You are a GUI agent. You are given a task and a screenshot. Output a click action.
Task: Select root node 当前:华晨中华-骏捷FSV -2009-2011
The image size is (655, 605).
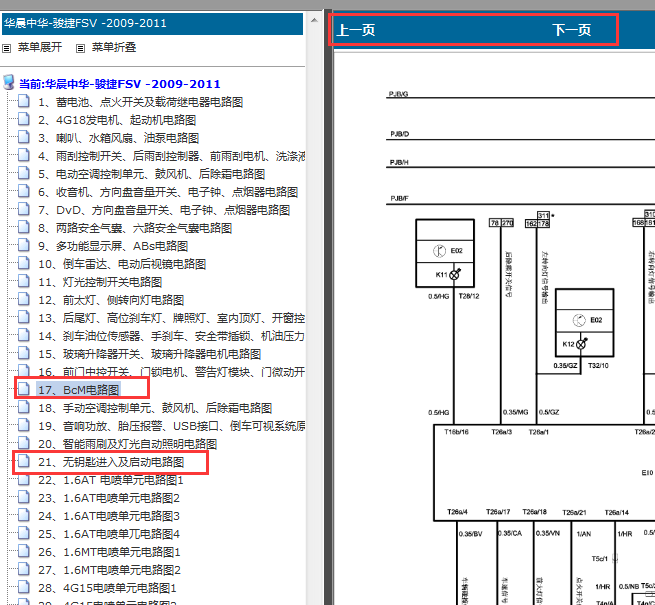(x=119, y=84)
